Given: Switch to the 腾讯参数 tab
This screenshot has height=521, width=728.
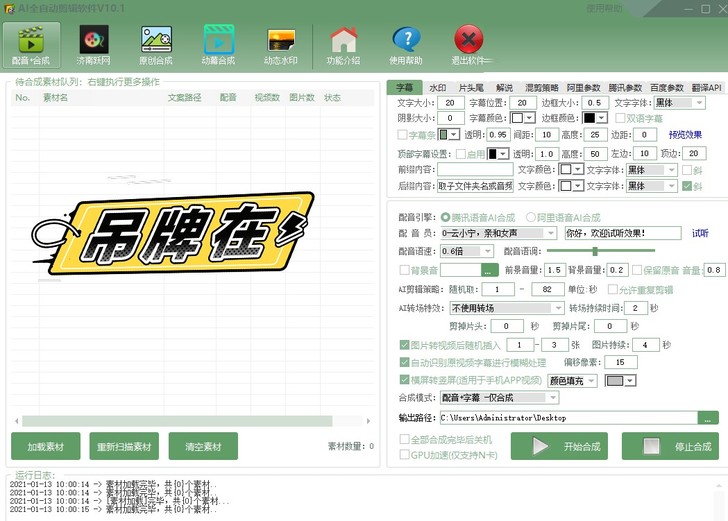Looking at the screenshot, I should pos(625,88).
